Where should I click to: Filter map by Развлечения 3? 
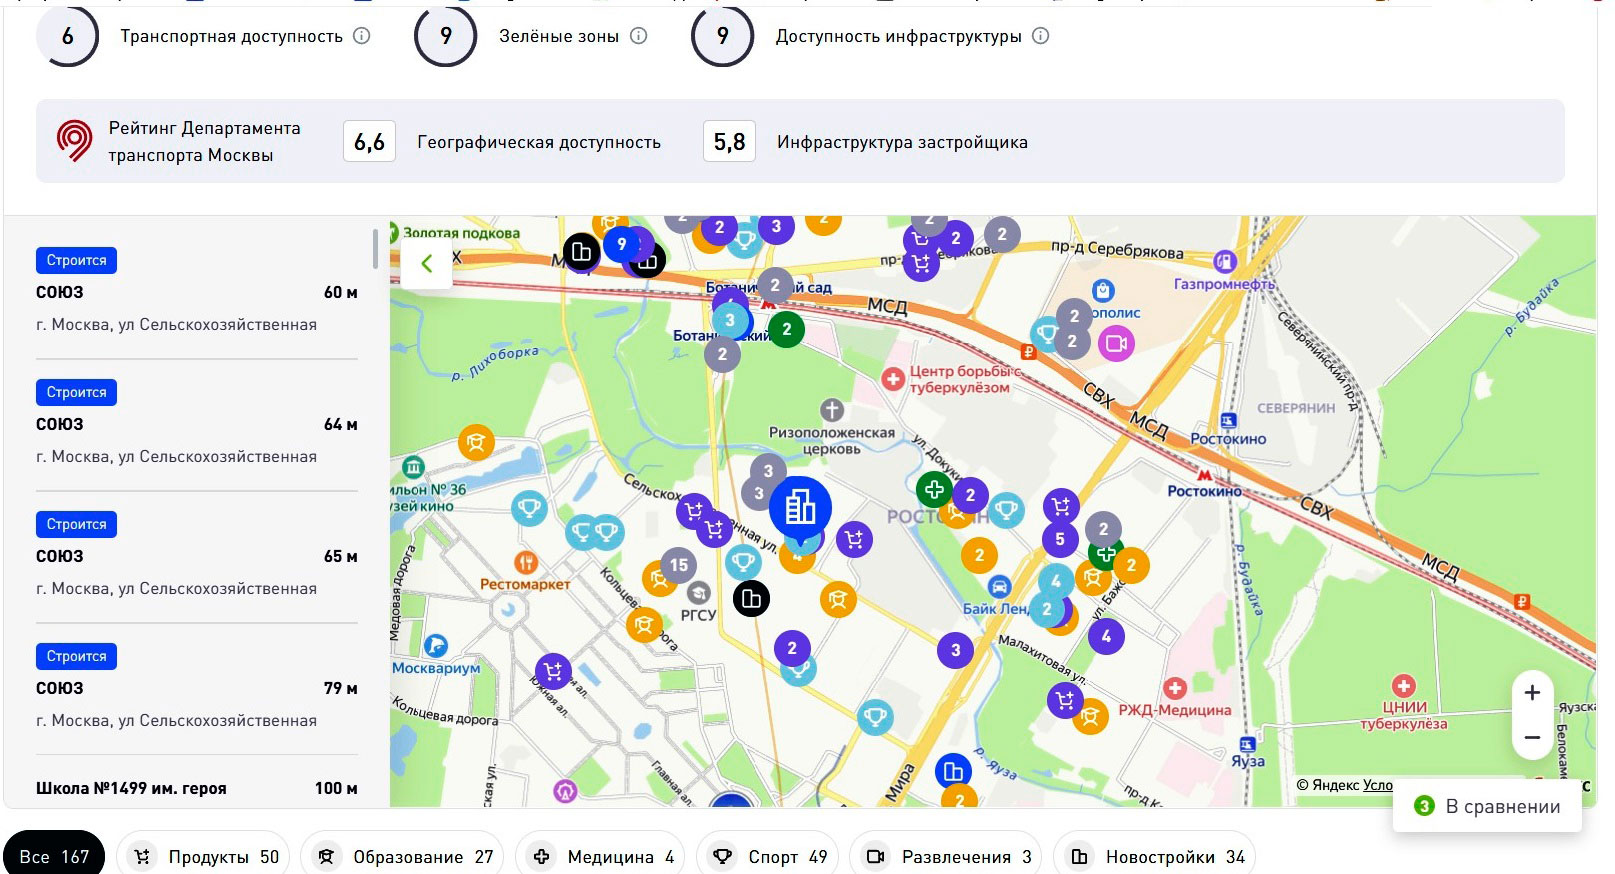(x=948, y=857)
